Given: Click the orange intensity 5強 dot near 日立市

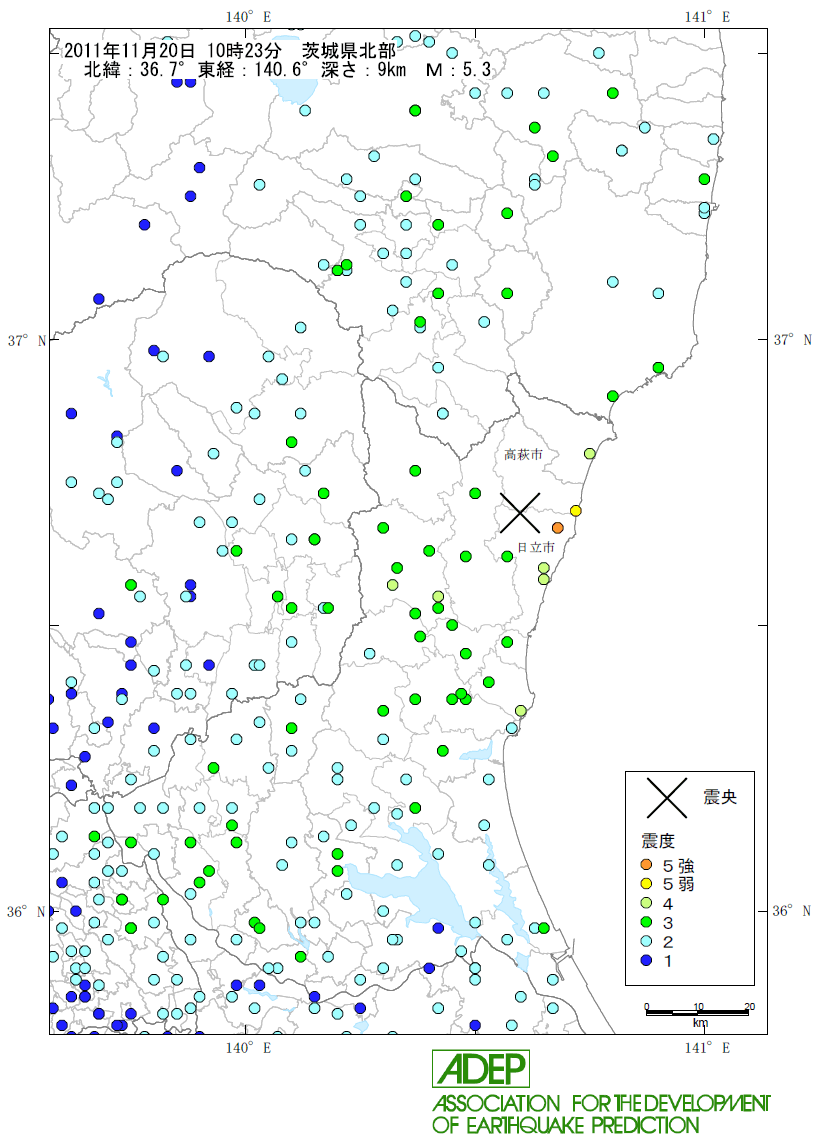Looking at the screenshot, I should 558,528.
